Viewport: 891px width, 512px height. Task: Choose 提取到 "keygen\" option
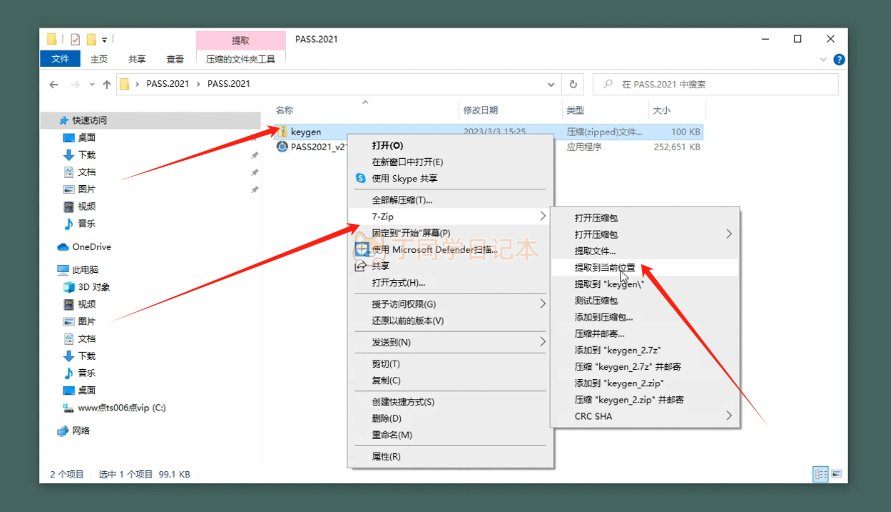646,284
